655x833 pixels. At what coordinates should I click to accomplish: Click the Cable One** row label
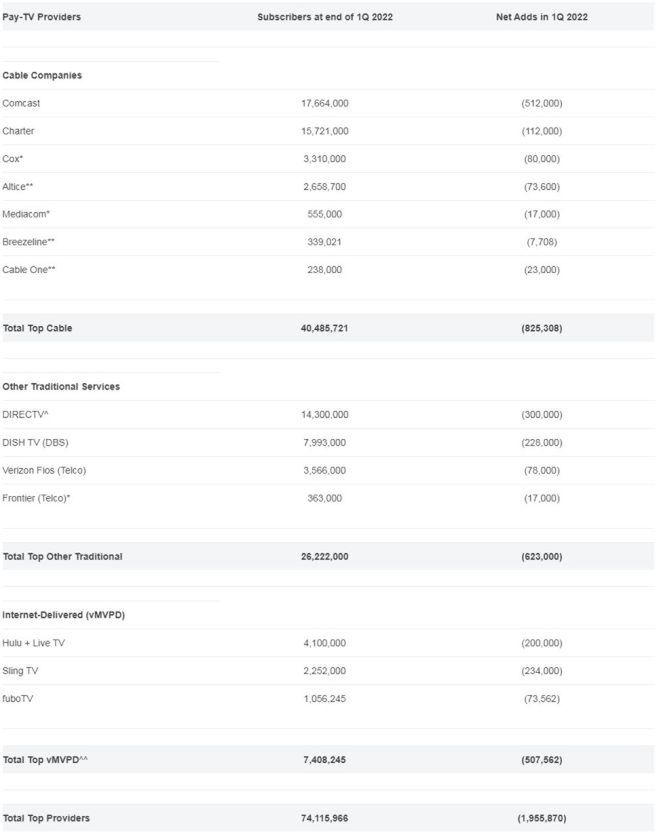29,270
